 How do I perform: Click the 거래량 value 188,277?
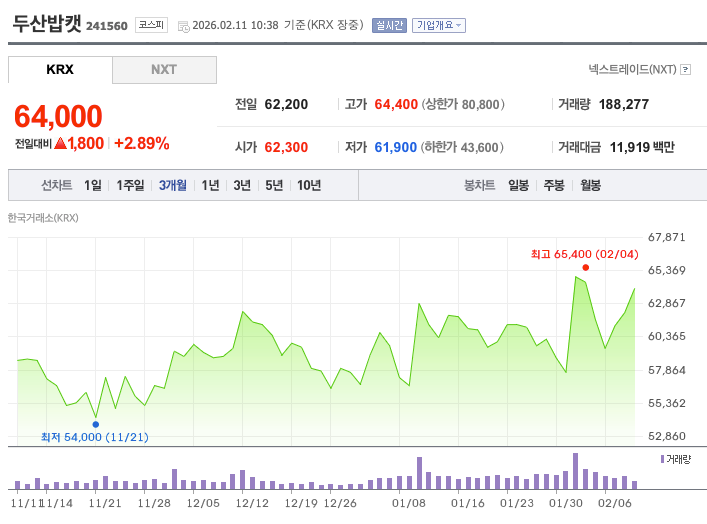coord(624,105)
